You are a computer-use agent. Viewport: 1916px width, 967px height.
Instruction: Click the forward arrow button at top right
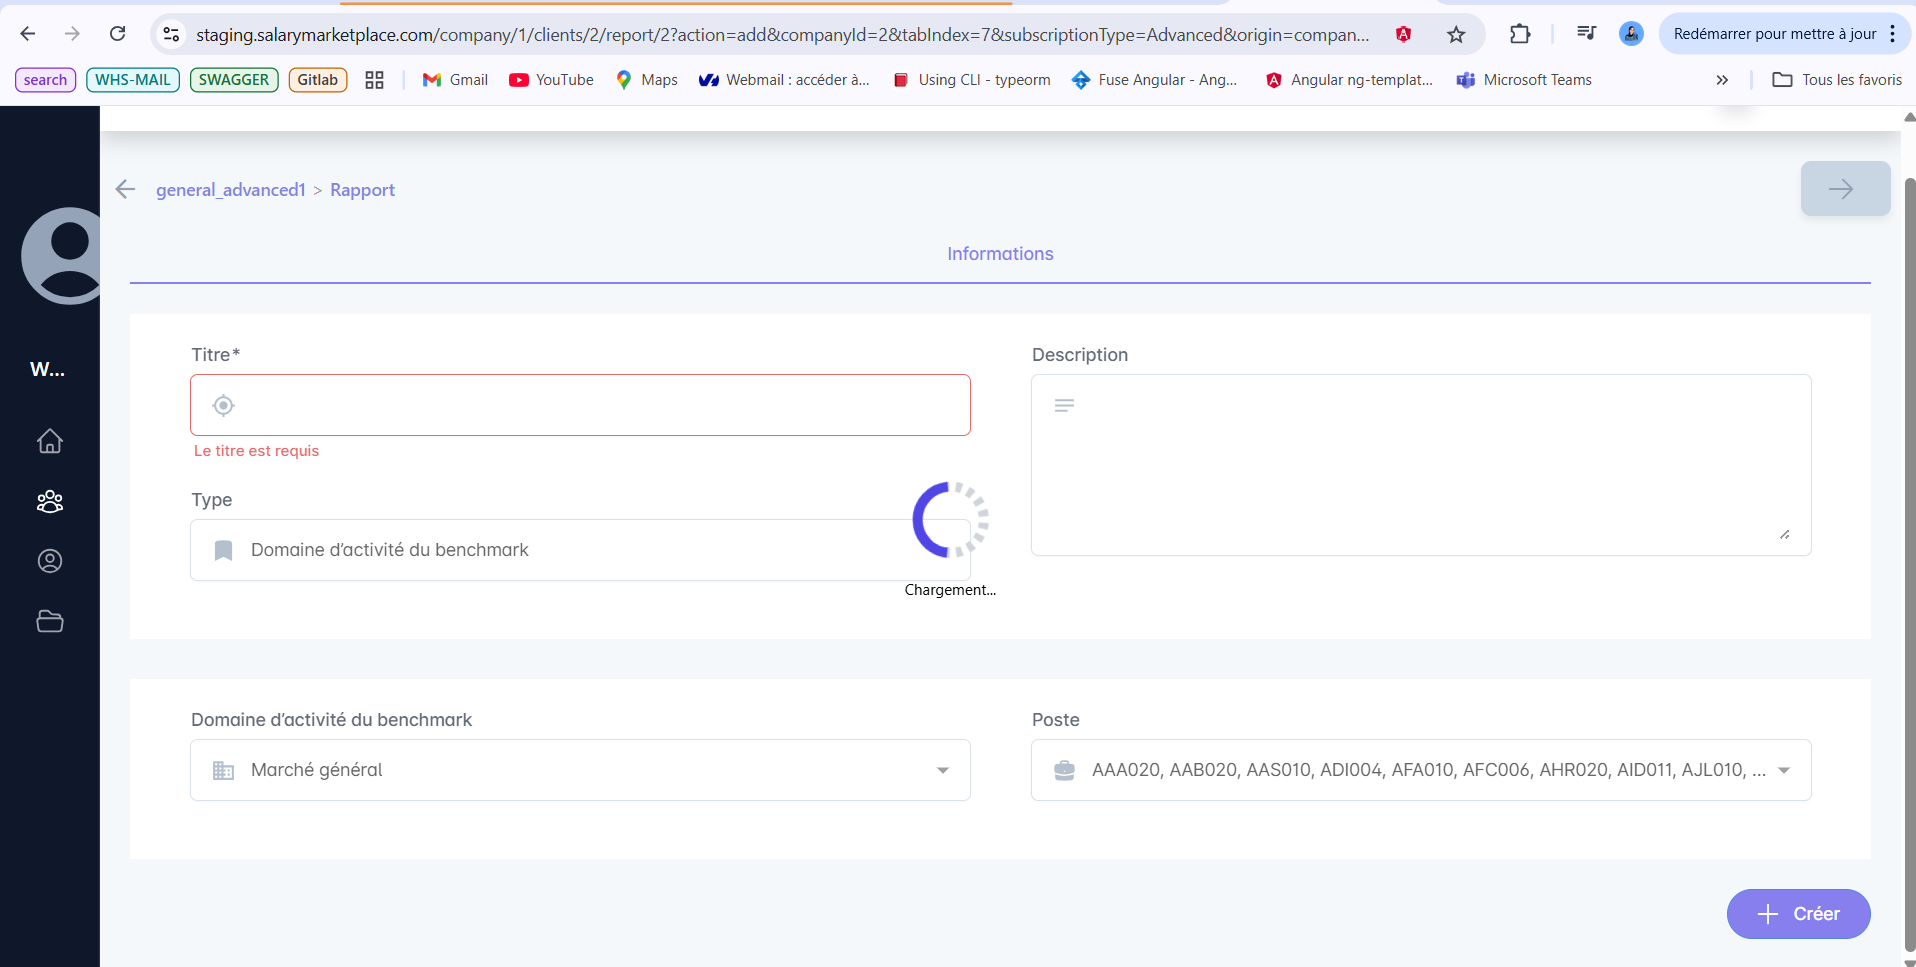[1844, 189]
